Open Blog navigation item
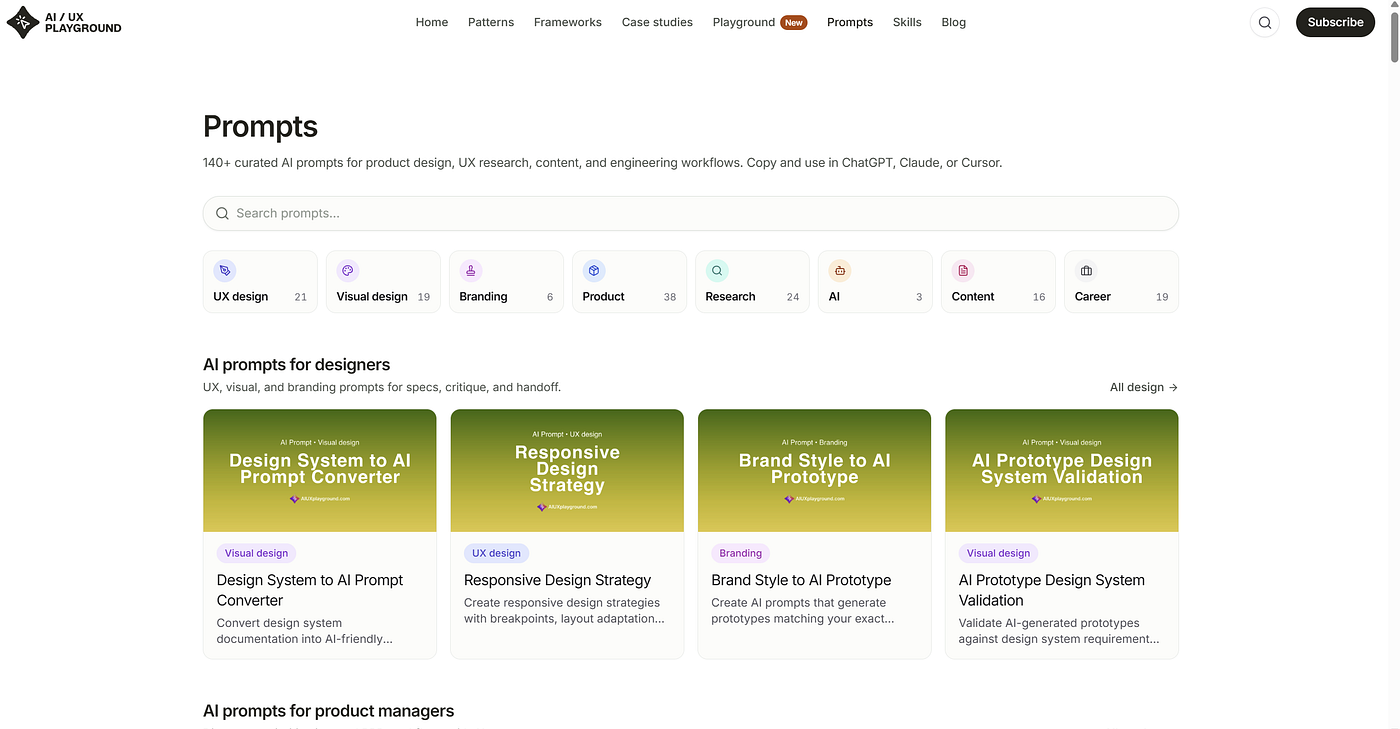 (954, 22)
